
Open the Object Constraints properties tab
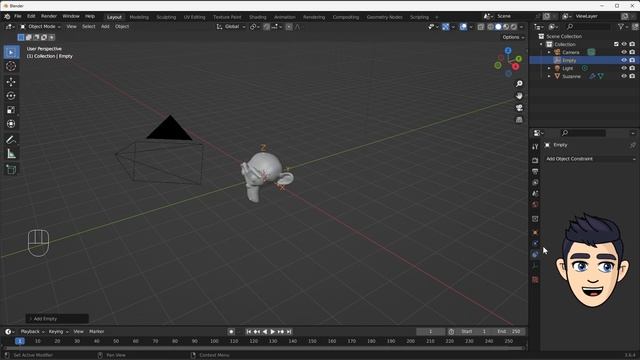(x=535, y=254)
